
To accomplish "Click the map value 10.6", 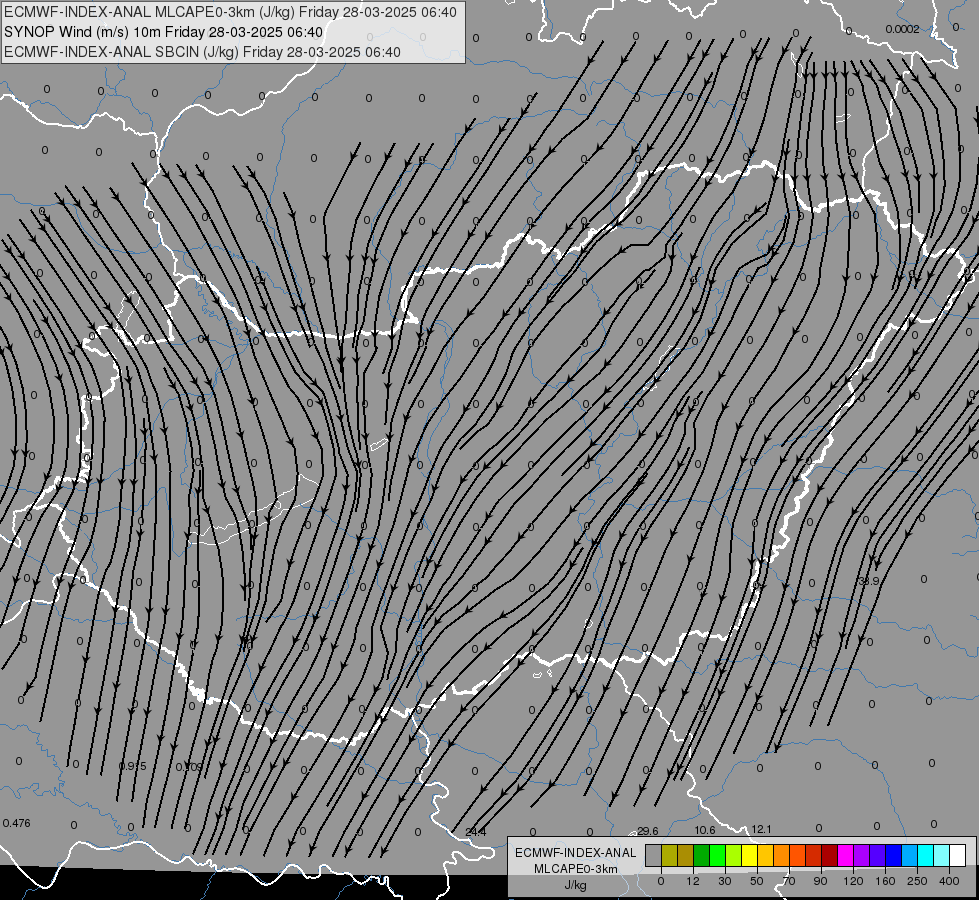I will point(704,830).
